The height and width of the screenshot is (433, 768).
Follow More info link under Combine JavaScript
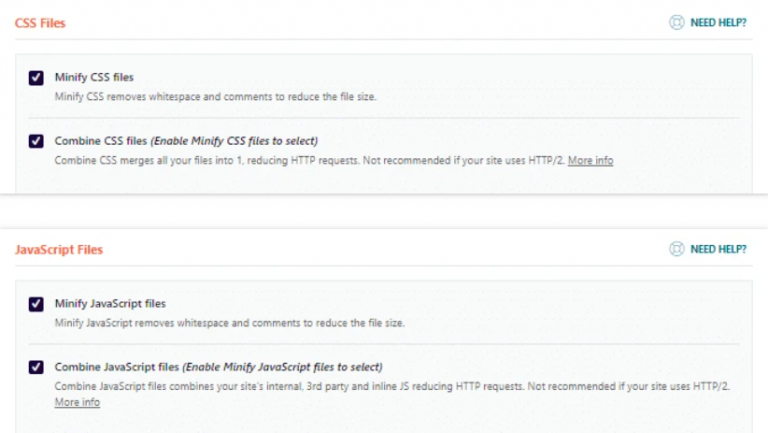(77, 402)
